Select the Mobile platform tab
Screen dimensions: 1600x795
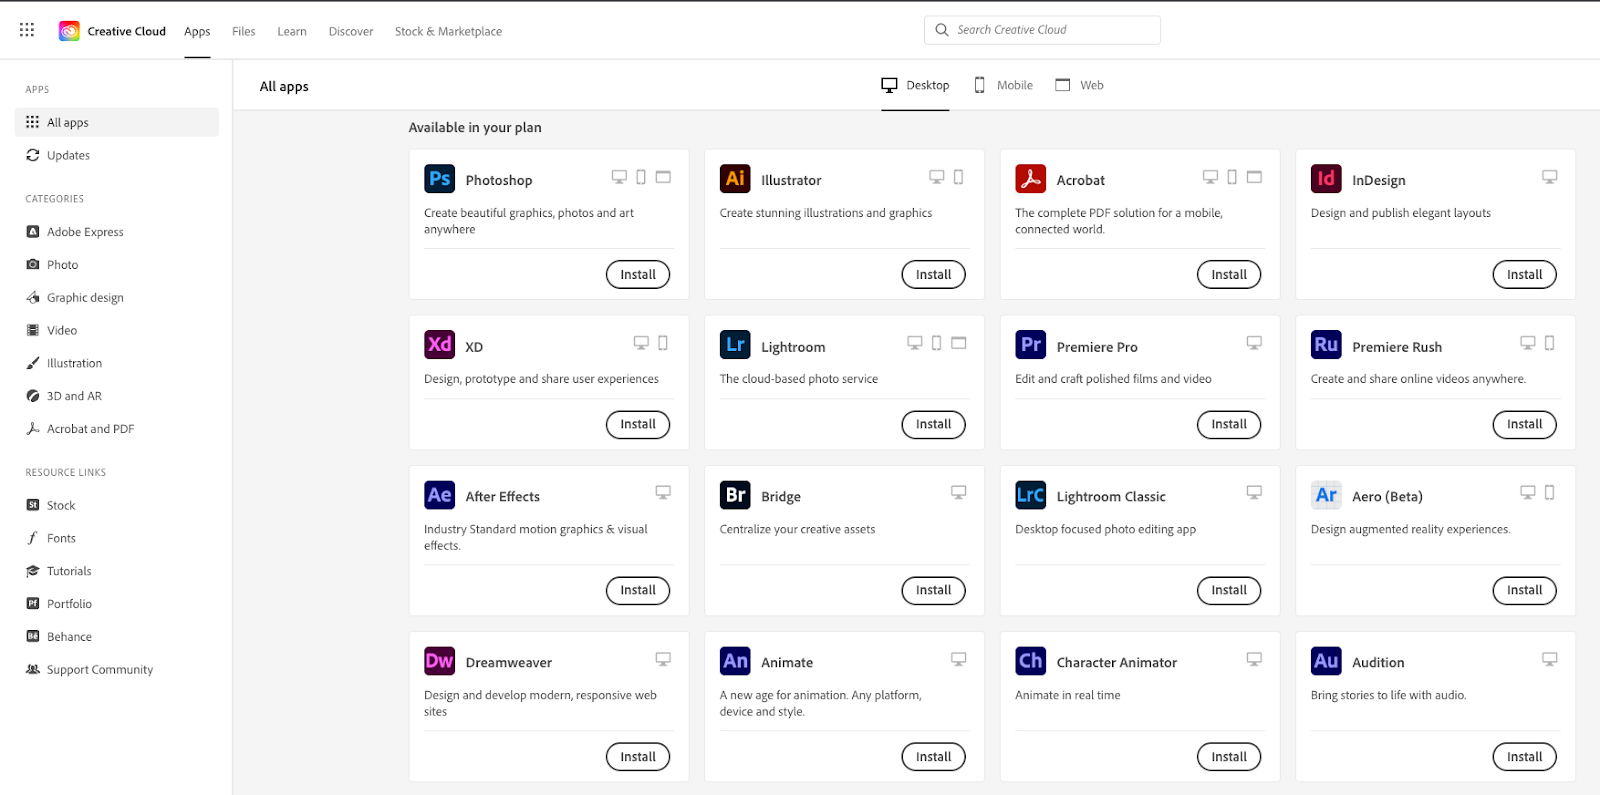(1003, 85)
